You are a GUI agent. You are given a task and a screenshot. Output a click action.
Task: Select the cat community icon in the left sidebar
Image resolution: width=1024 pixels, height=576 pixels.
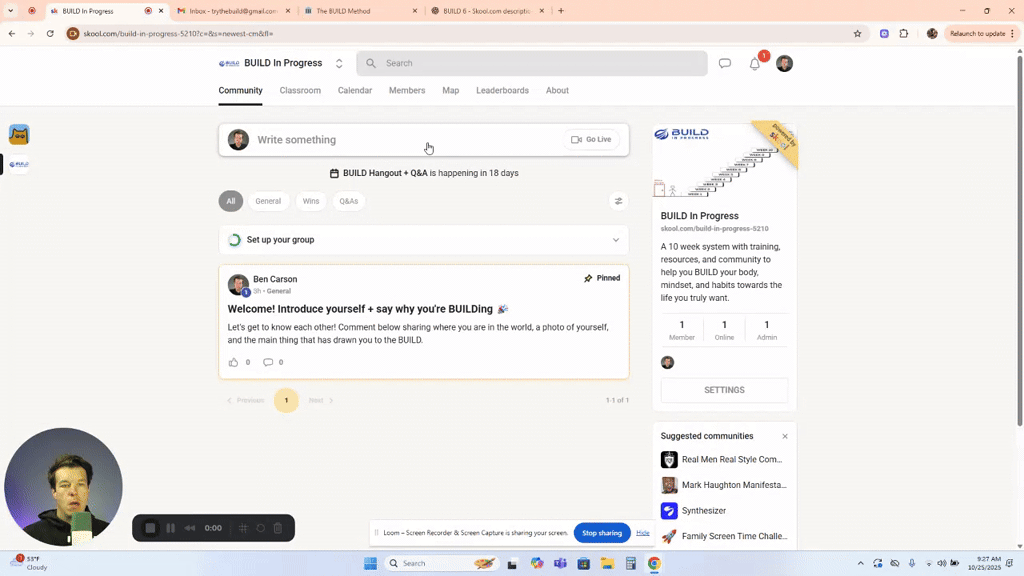click(18, 133)
